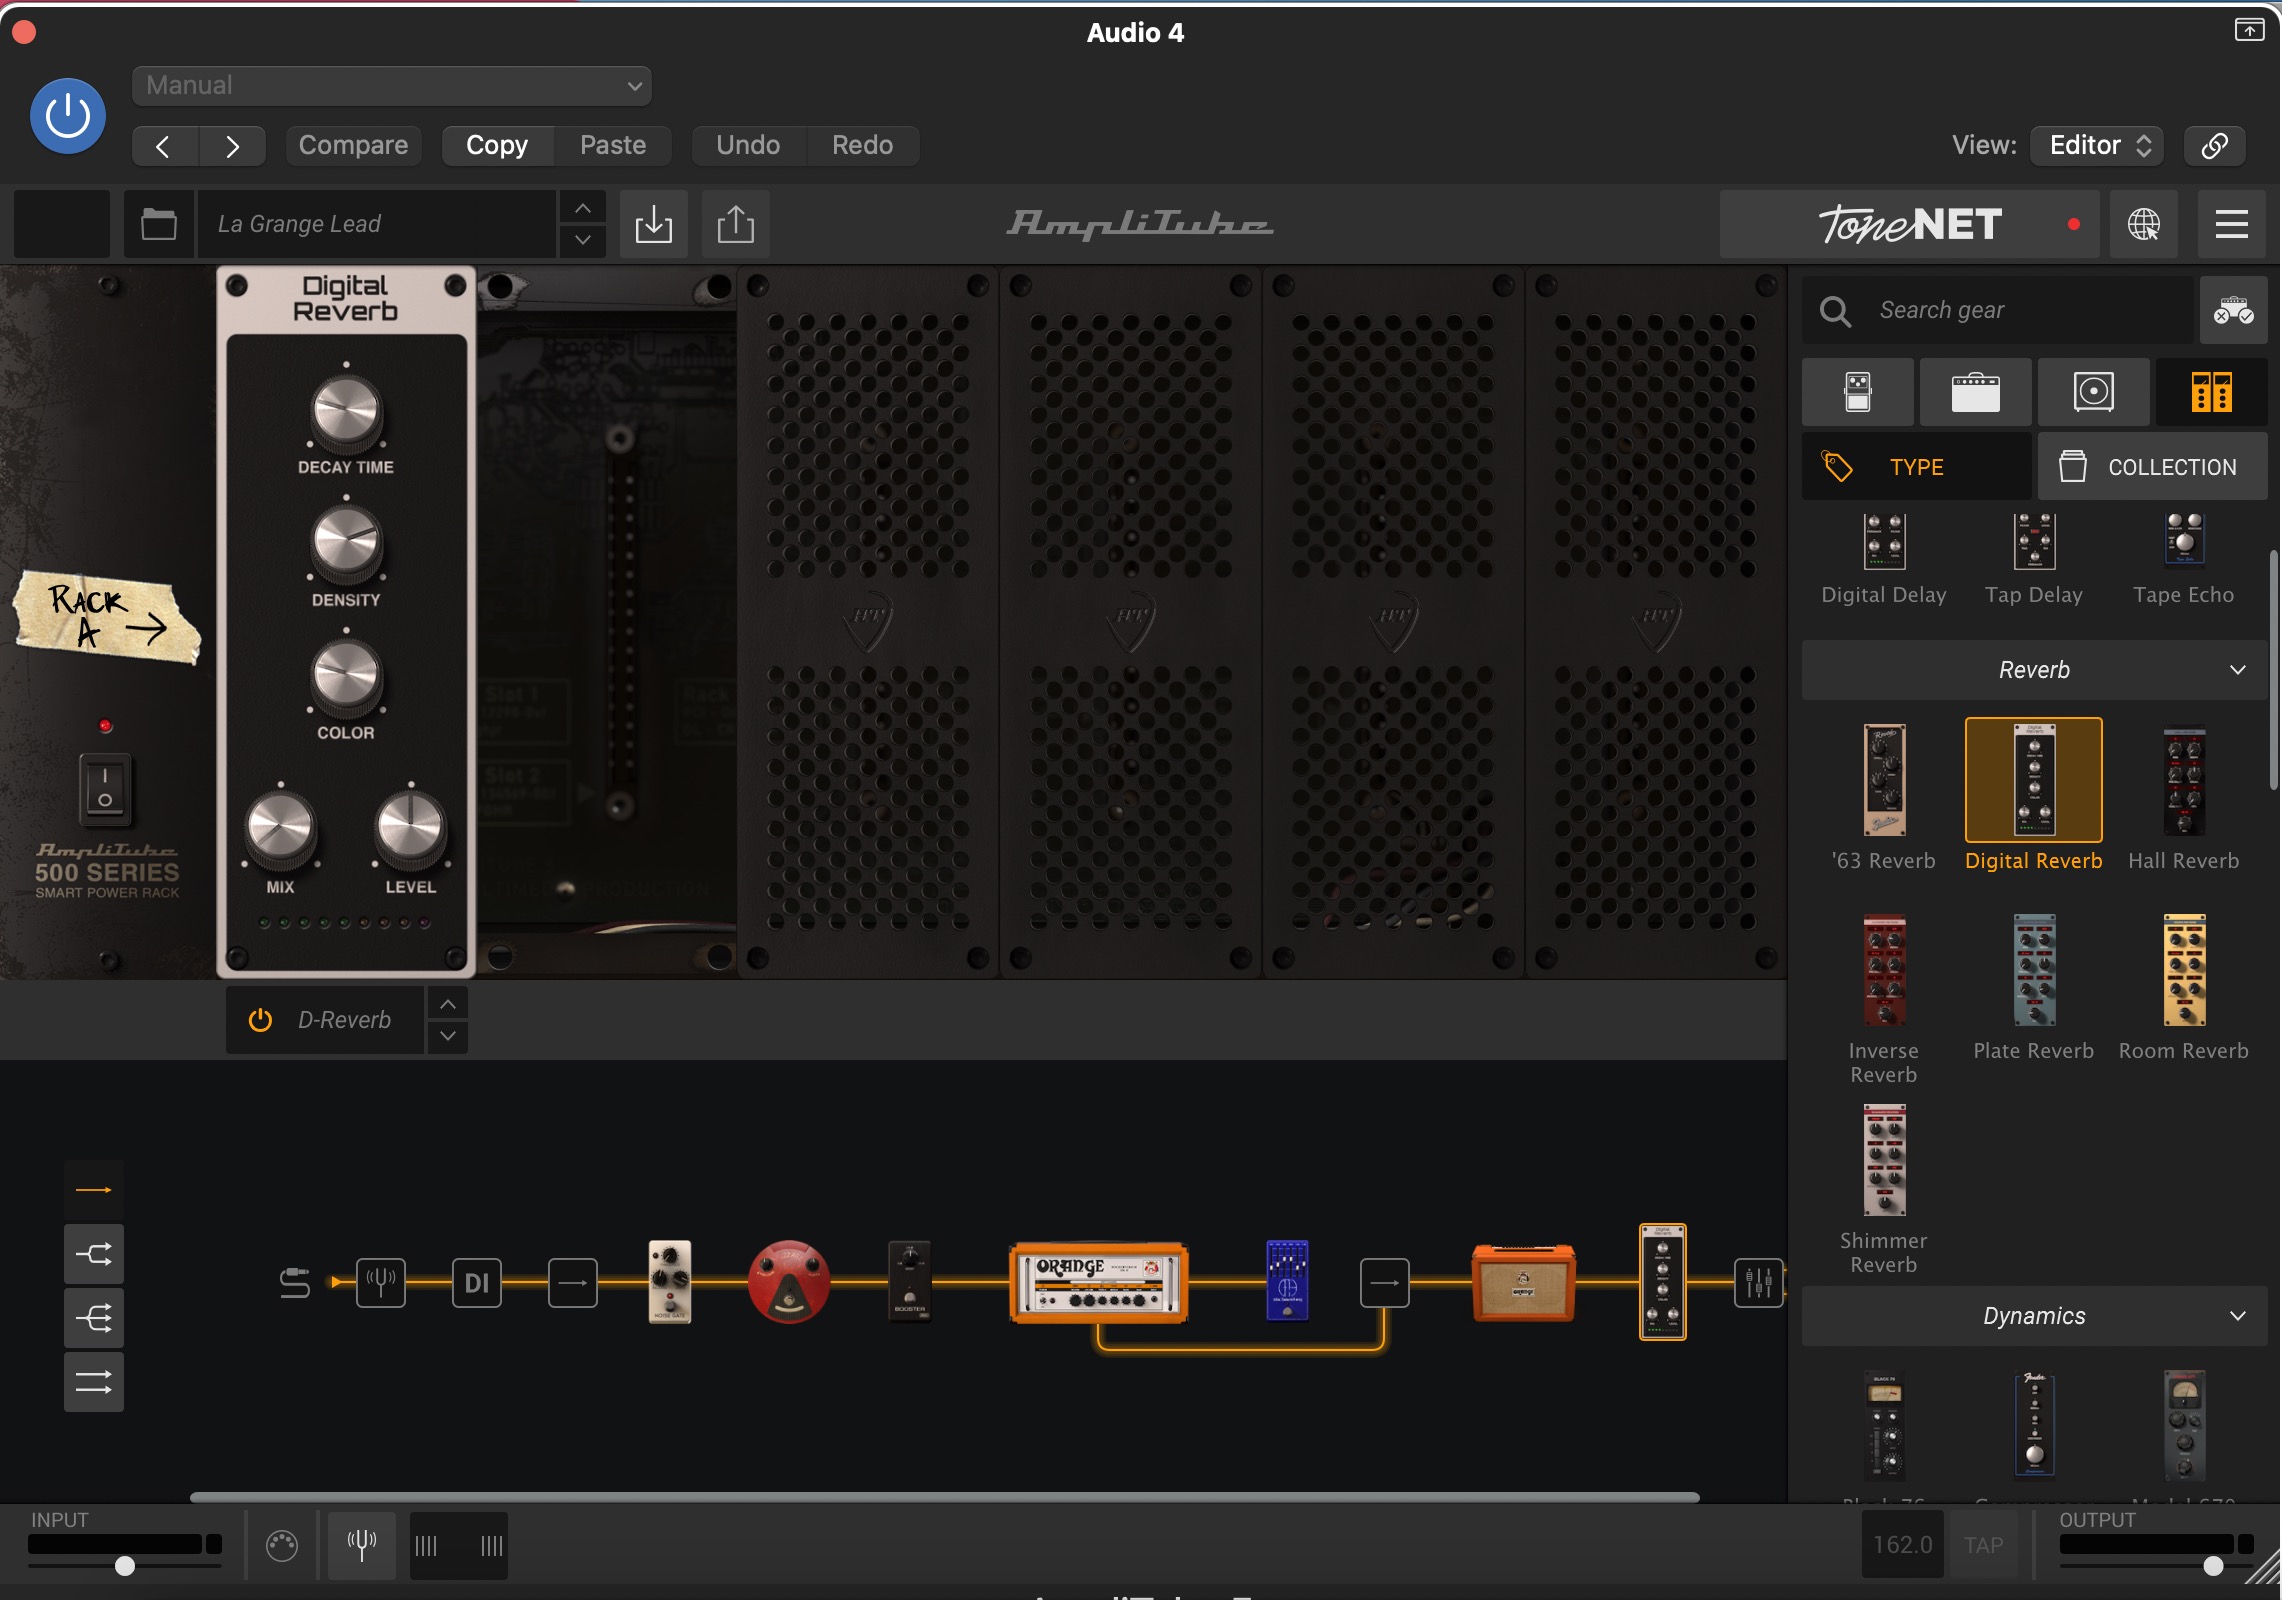Click the LEVEL knob
The height and width of the screenshot is (1600, 2282).
pos(410,829)
